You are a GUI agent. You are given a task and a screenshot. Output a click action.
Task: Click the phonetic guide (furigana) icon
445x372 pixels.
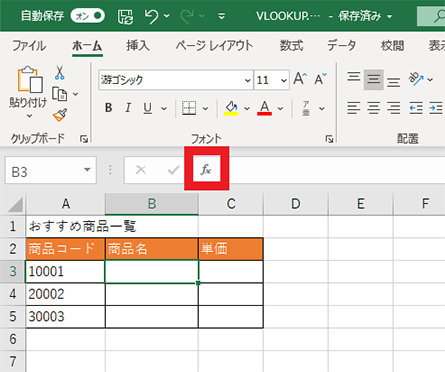pos(306,108)
